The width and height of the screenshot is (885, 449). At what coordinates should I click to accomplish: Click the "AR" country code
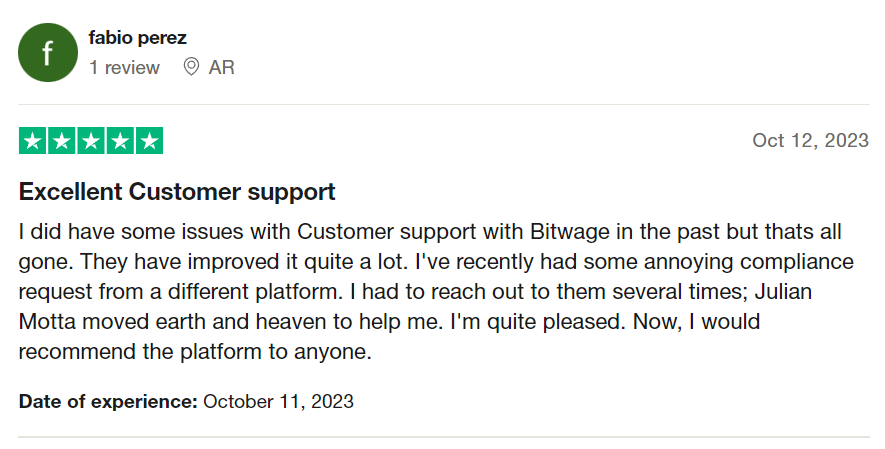[221, 68]
